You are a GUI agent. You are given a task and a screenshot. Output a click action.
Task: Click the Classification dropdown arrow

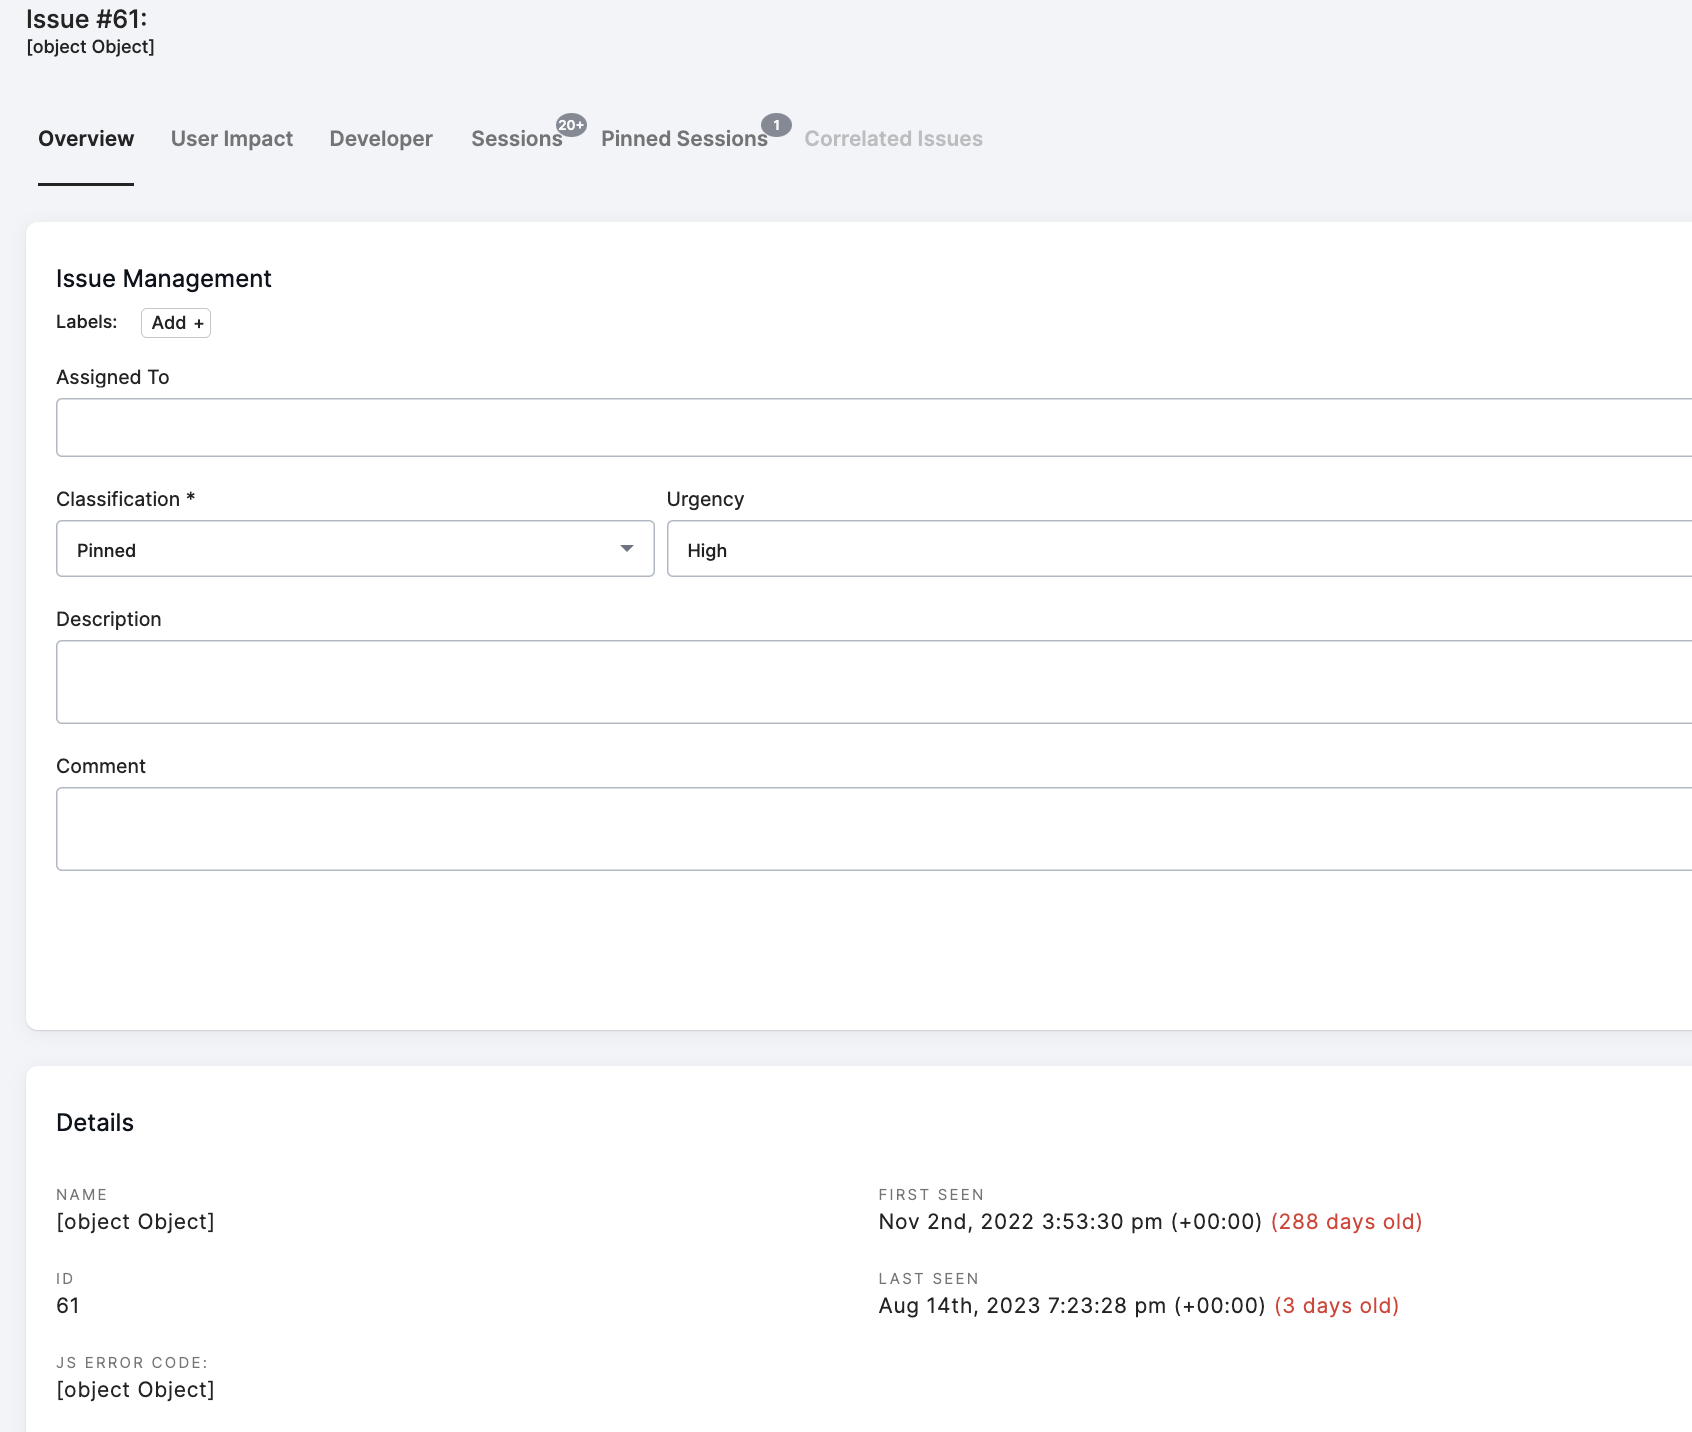pos(627,549)
